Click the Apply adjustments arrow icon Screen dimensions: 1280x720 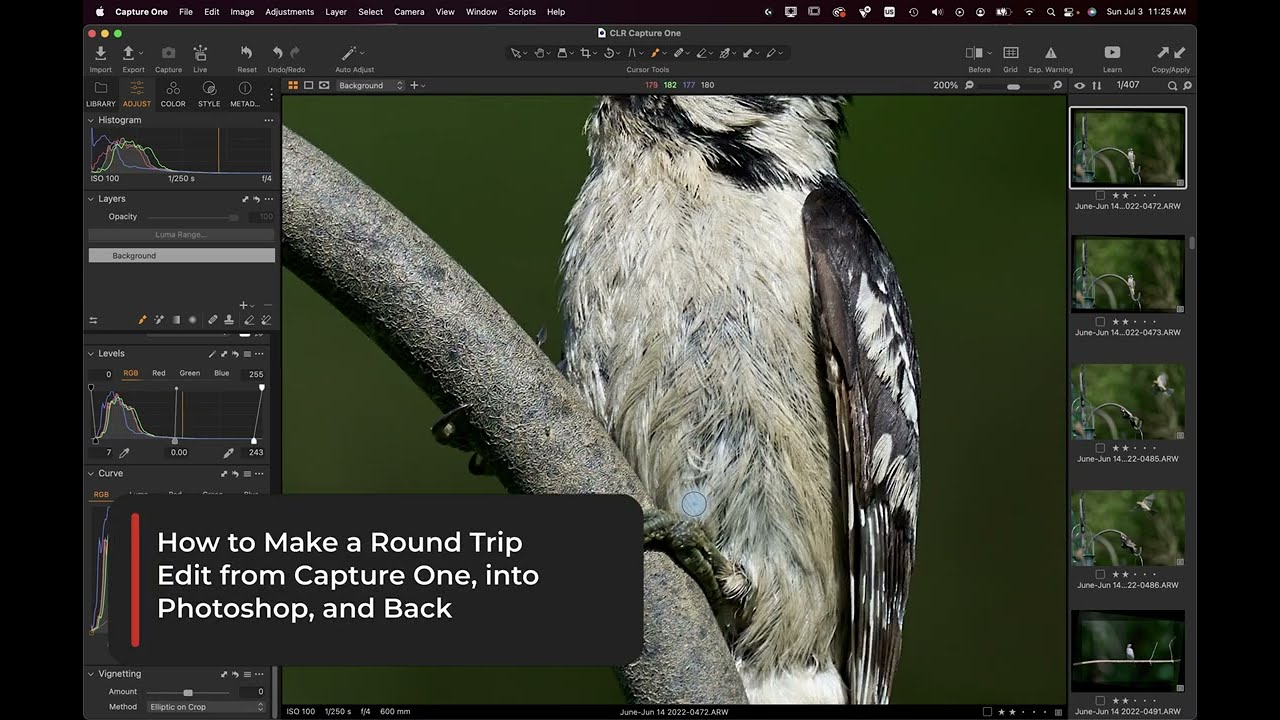click(x=1180, y=53)
